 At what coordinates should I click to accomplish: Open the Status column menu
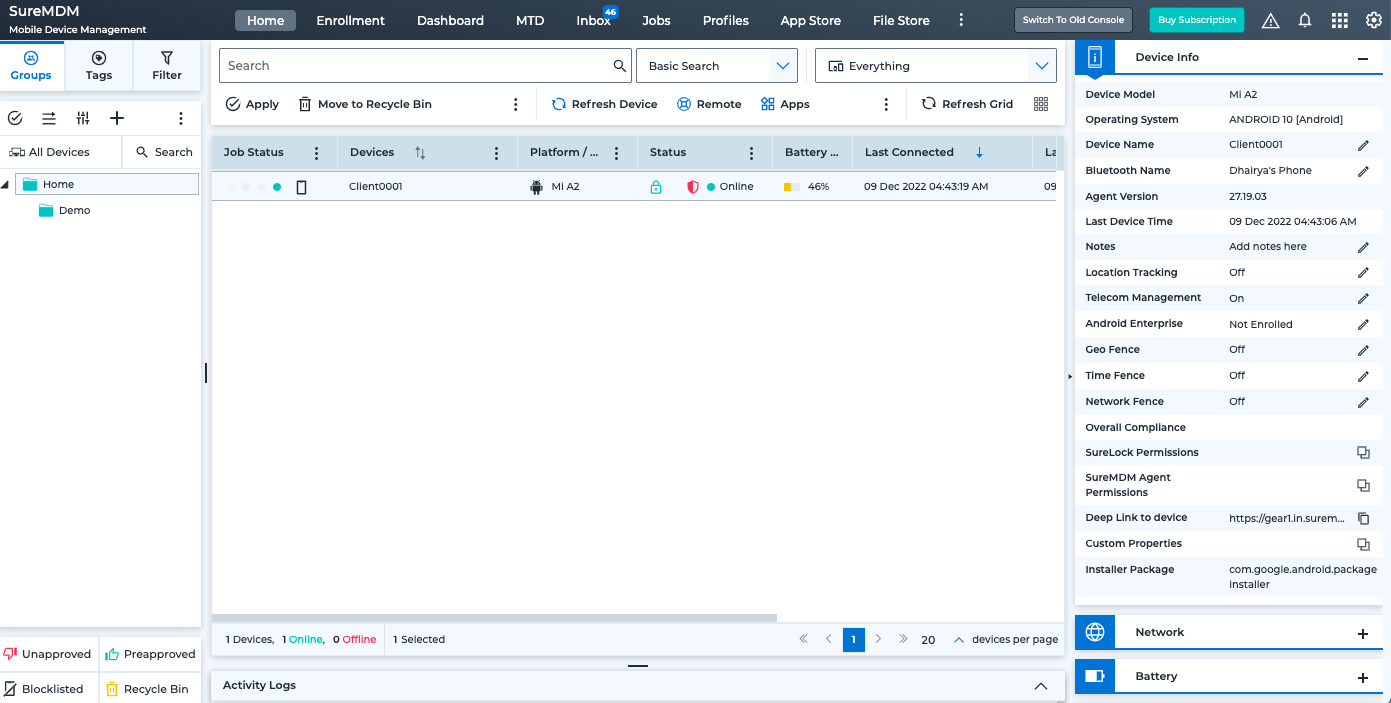coord(752,153)
